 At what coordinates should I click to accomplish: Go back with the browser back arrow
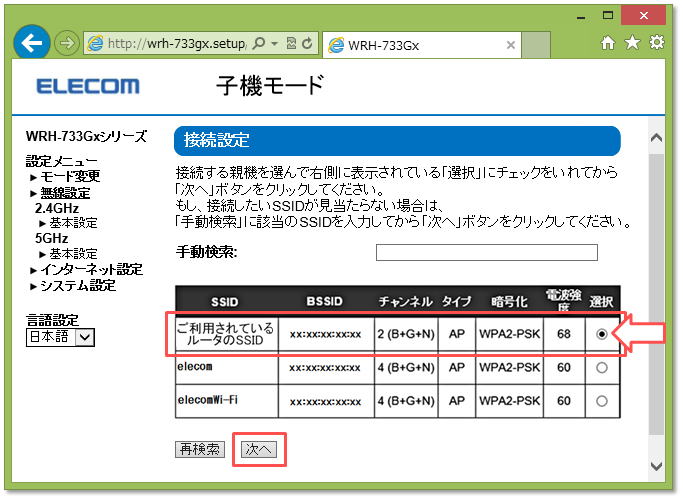pos(32,43)
